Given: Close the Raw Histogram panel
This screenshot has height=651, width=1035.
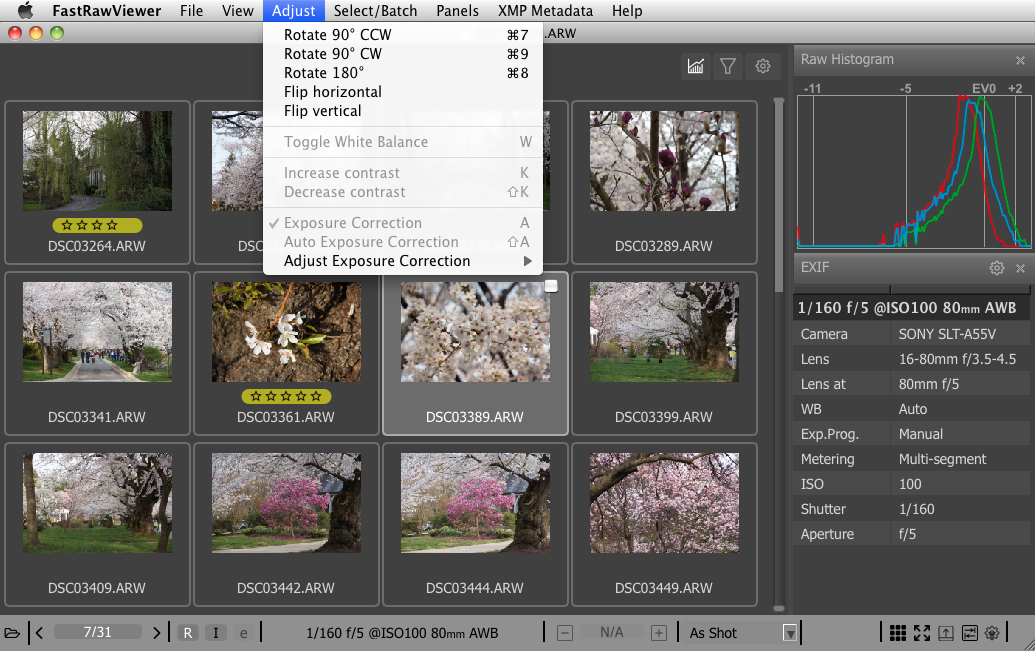Looking at the screenshot, I should coord(1020,60).
